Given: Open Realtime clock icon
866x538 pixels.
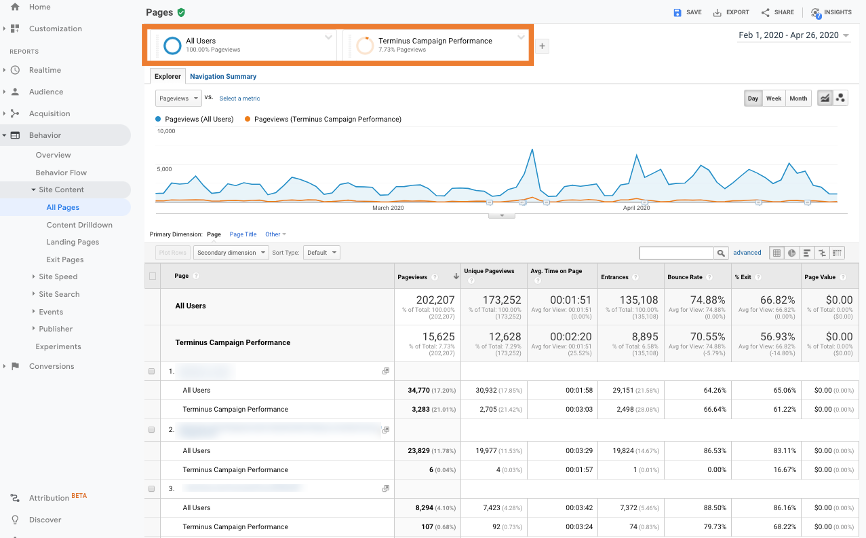Looking at the screenshot, I should 15,70.
